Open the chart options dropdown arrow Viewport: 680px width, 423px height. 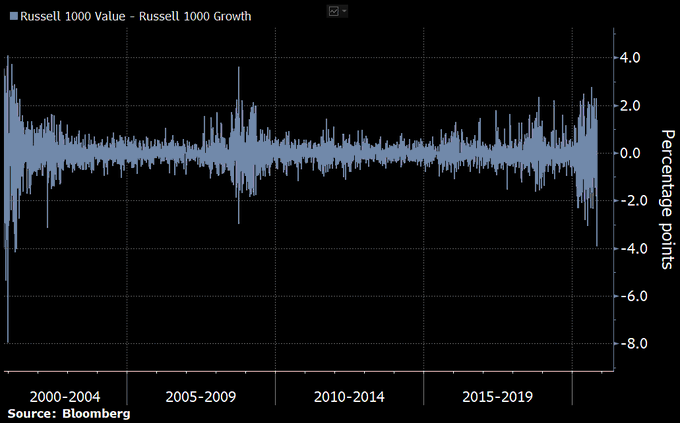click(x=344, y=11)
